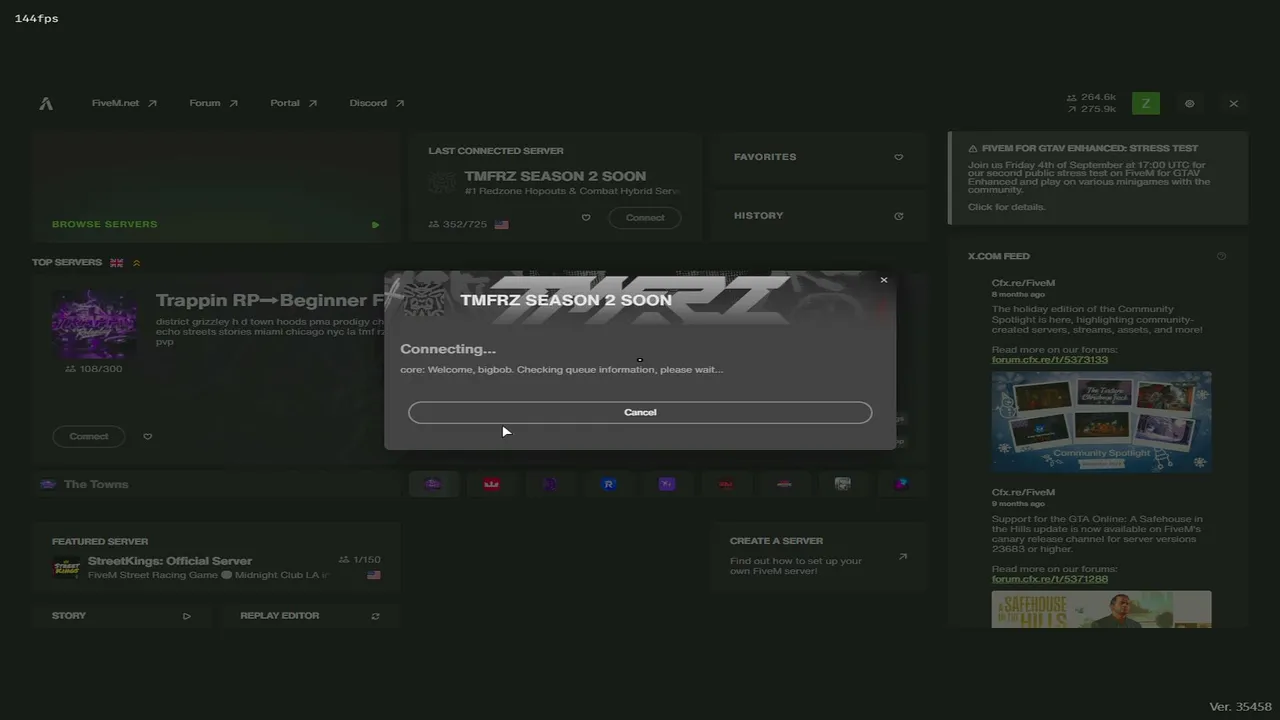1280x720 pixels.
Task: Click the X.com Feed help icon
Action: point(1221,256)
